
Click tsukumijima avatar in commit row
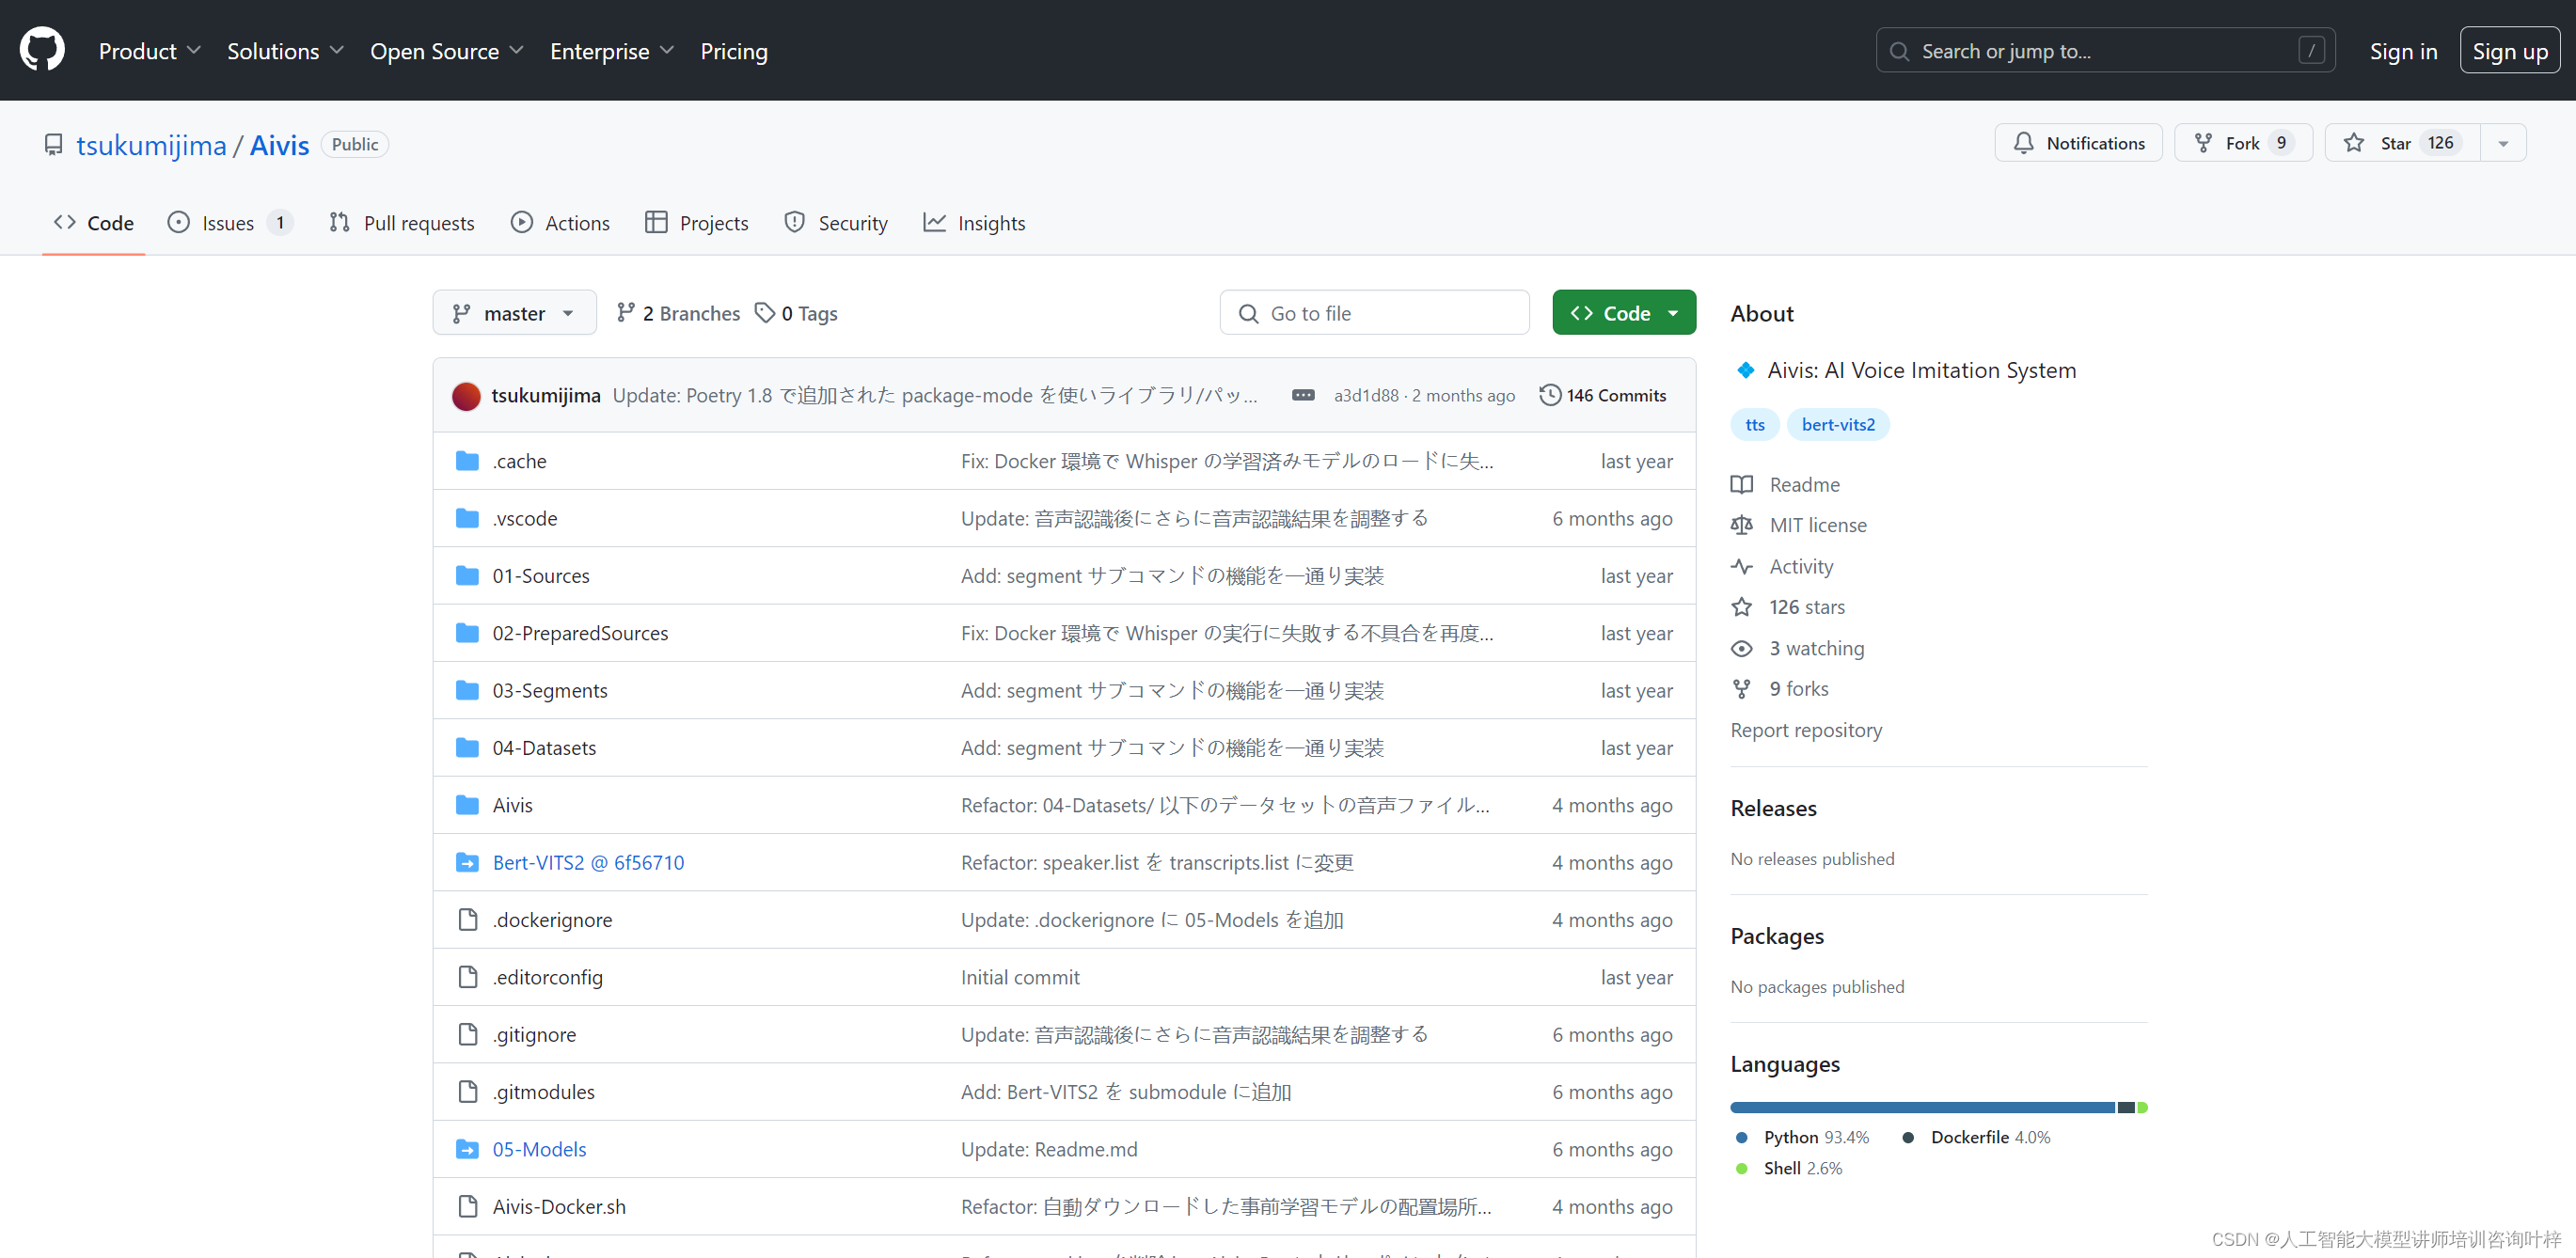point(466,396)
